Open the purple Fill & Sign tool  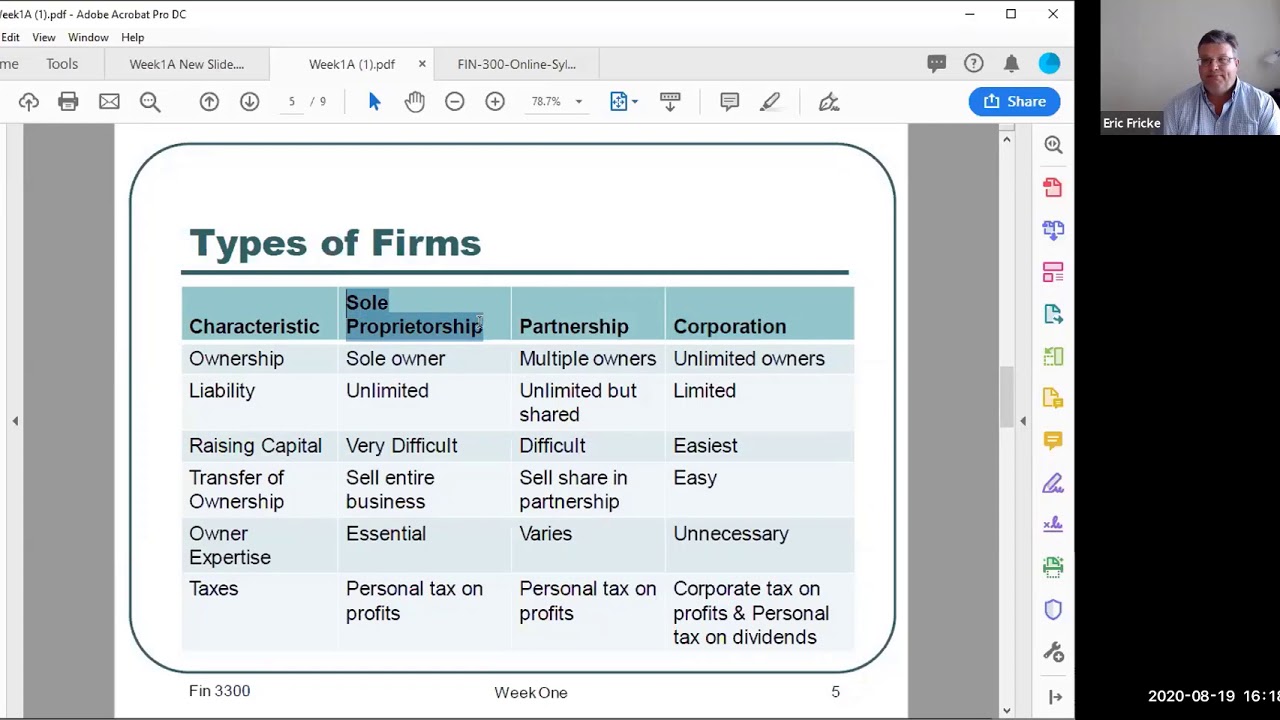(x=1053, y=483)
